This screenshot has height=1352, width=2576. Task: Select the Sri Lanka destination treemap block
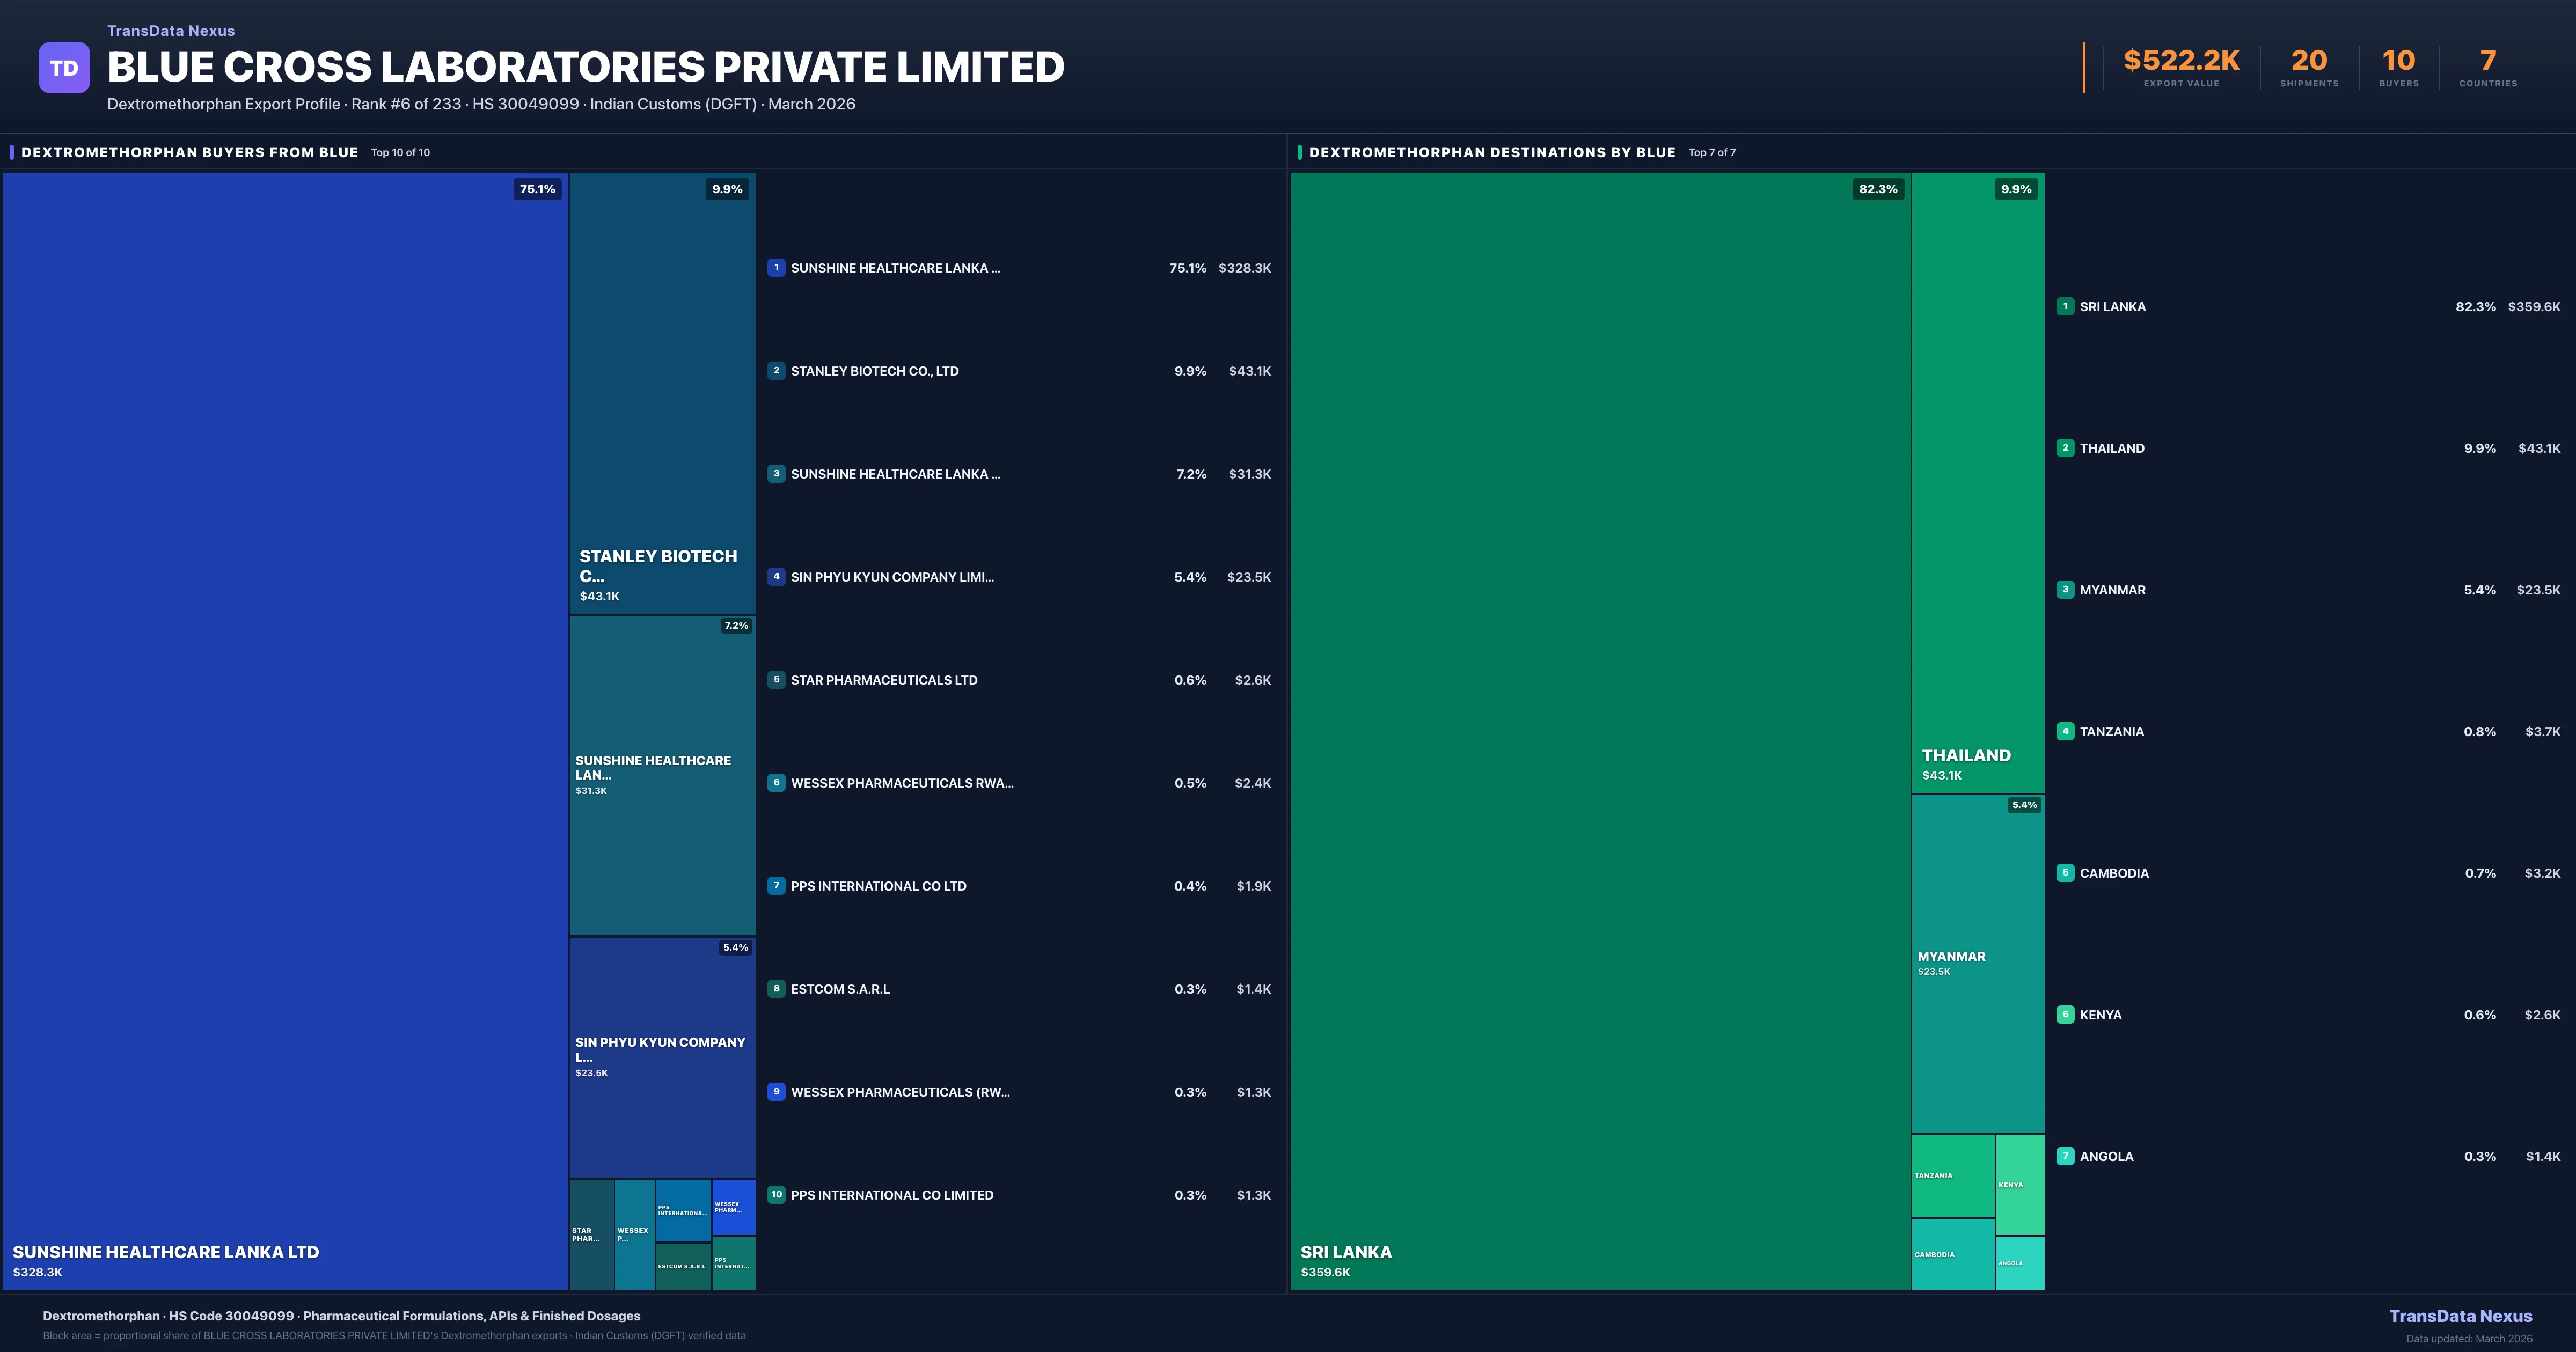point(1600,730)
